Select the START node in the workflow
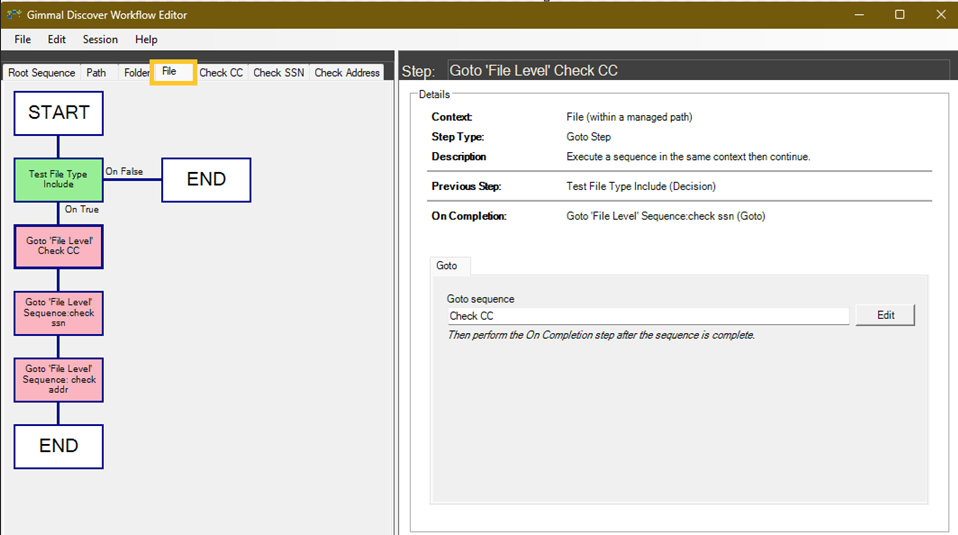Screen dimensions: 958x535 click(x=58, y=113)
